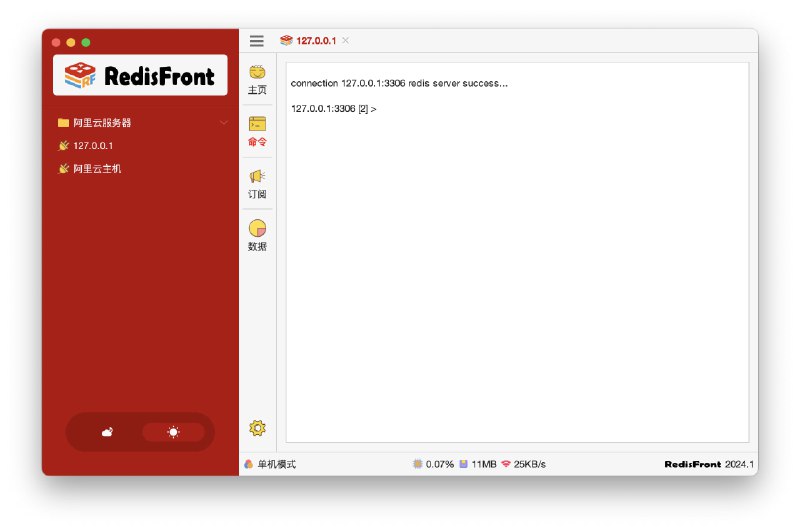The height and width of the screenshot is (531, 800).
Task: Select the 阿里云服务器 folder
Action: [x=102, y=123]
